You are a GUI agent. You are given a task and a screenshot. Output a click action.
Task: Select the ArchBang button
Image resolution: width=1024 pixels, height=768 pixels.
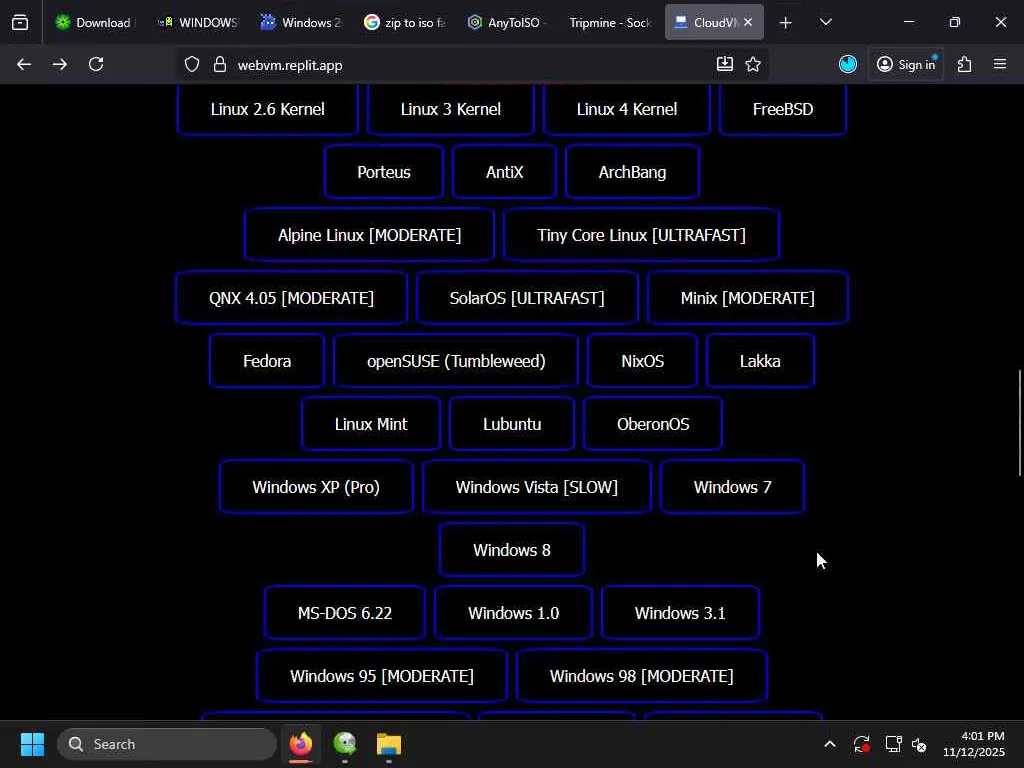(x=632, y=172)
